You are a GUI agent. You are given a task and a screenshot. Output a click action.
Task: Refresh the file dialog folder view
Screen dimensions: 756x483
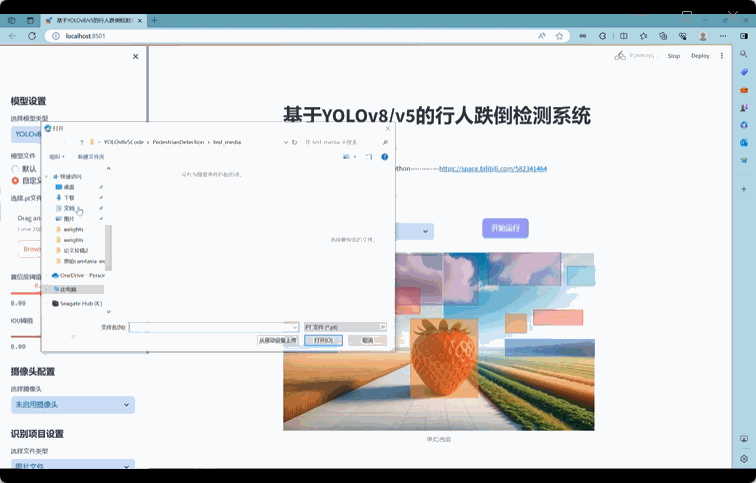295,142
